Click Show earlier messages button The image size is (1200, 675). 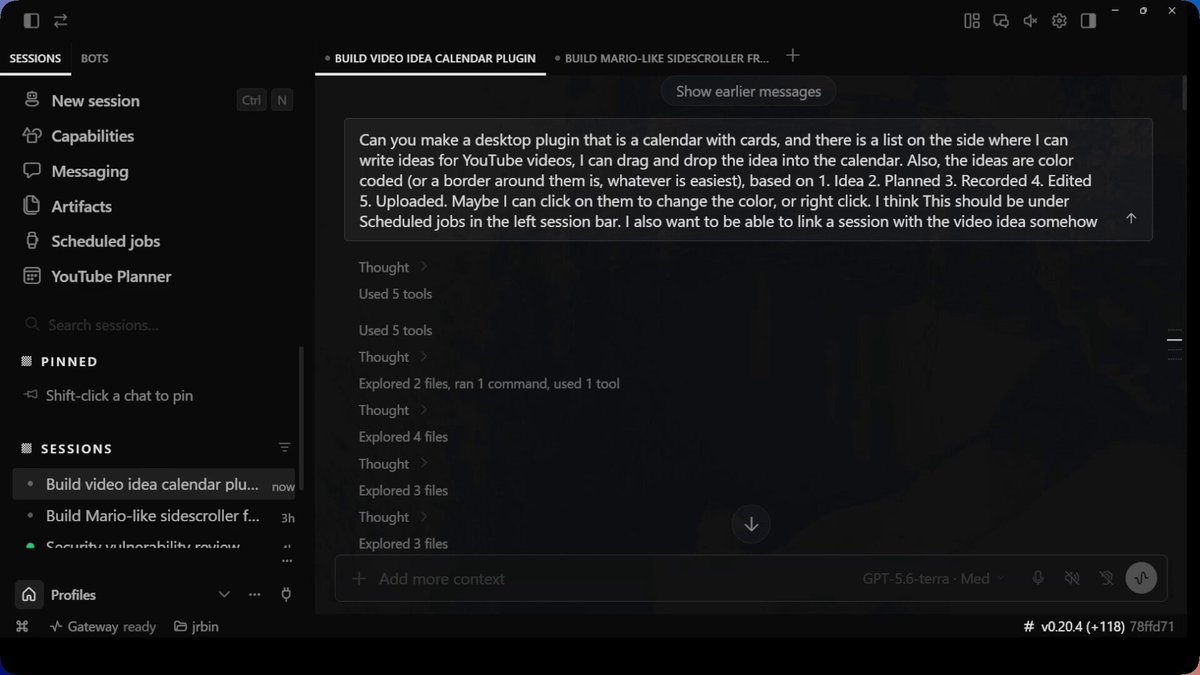tap(748, 91)
